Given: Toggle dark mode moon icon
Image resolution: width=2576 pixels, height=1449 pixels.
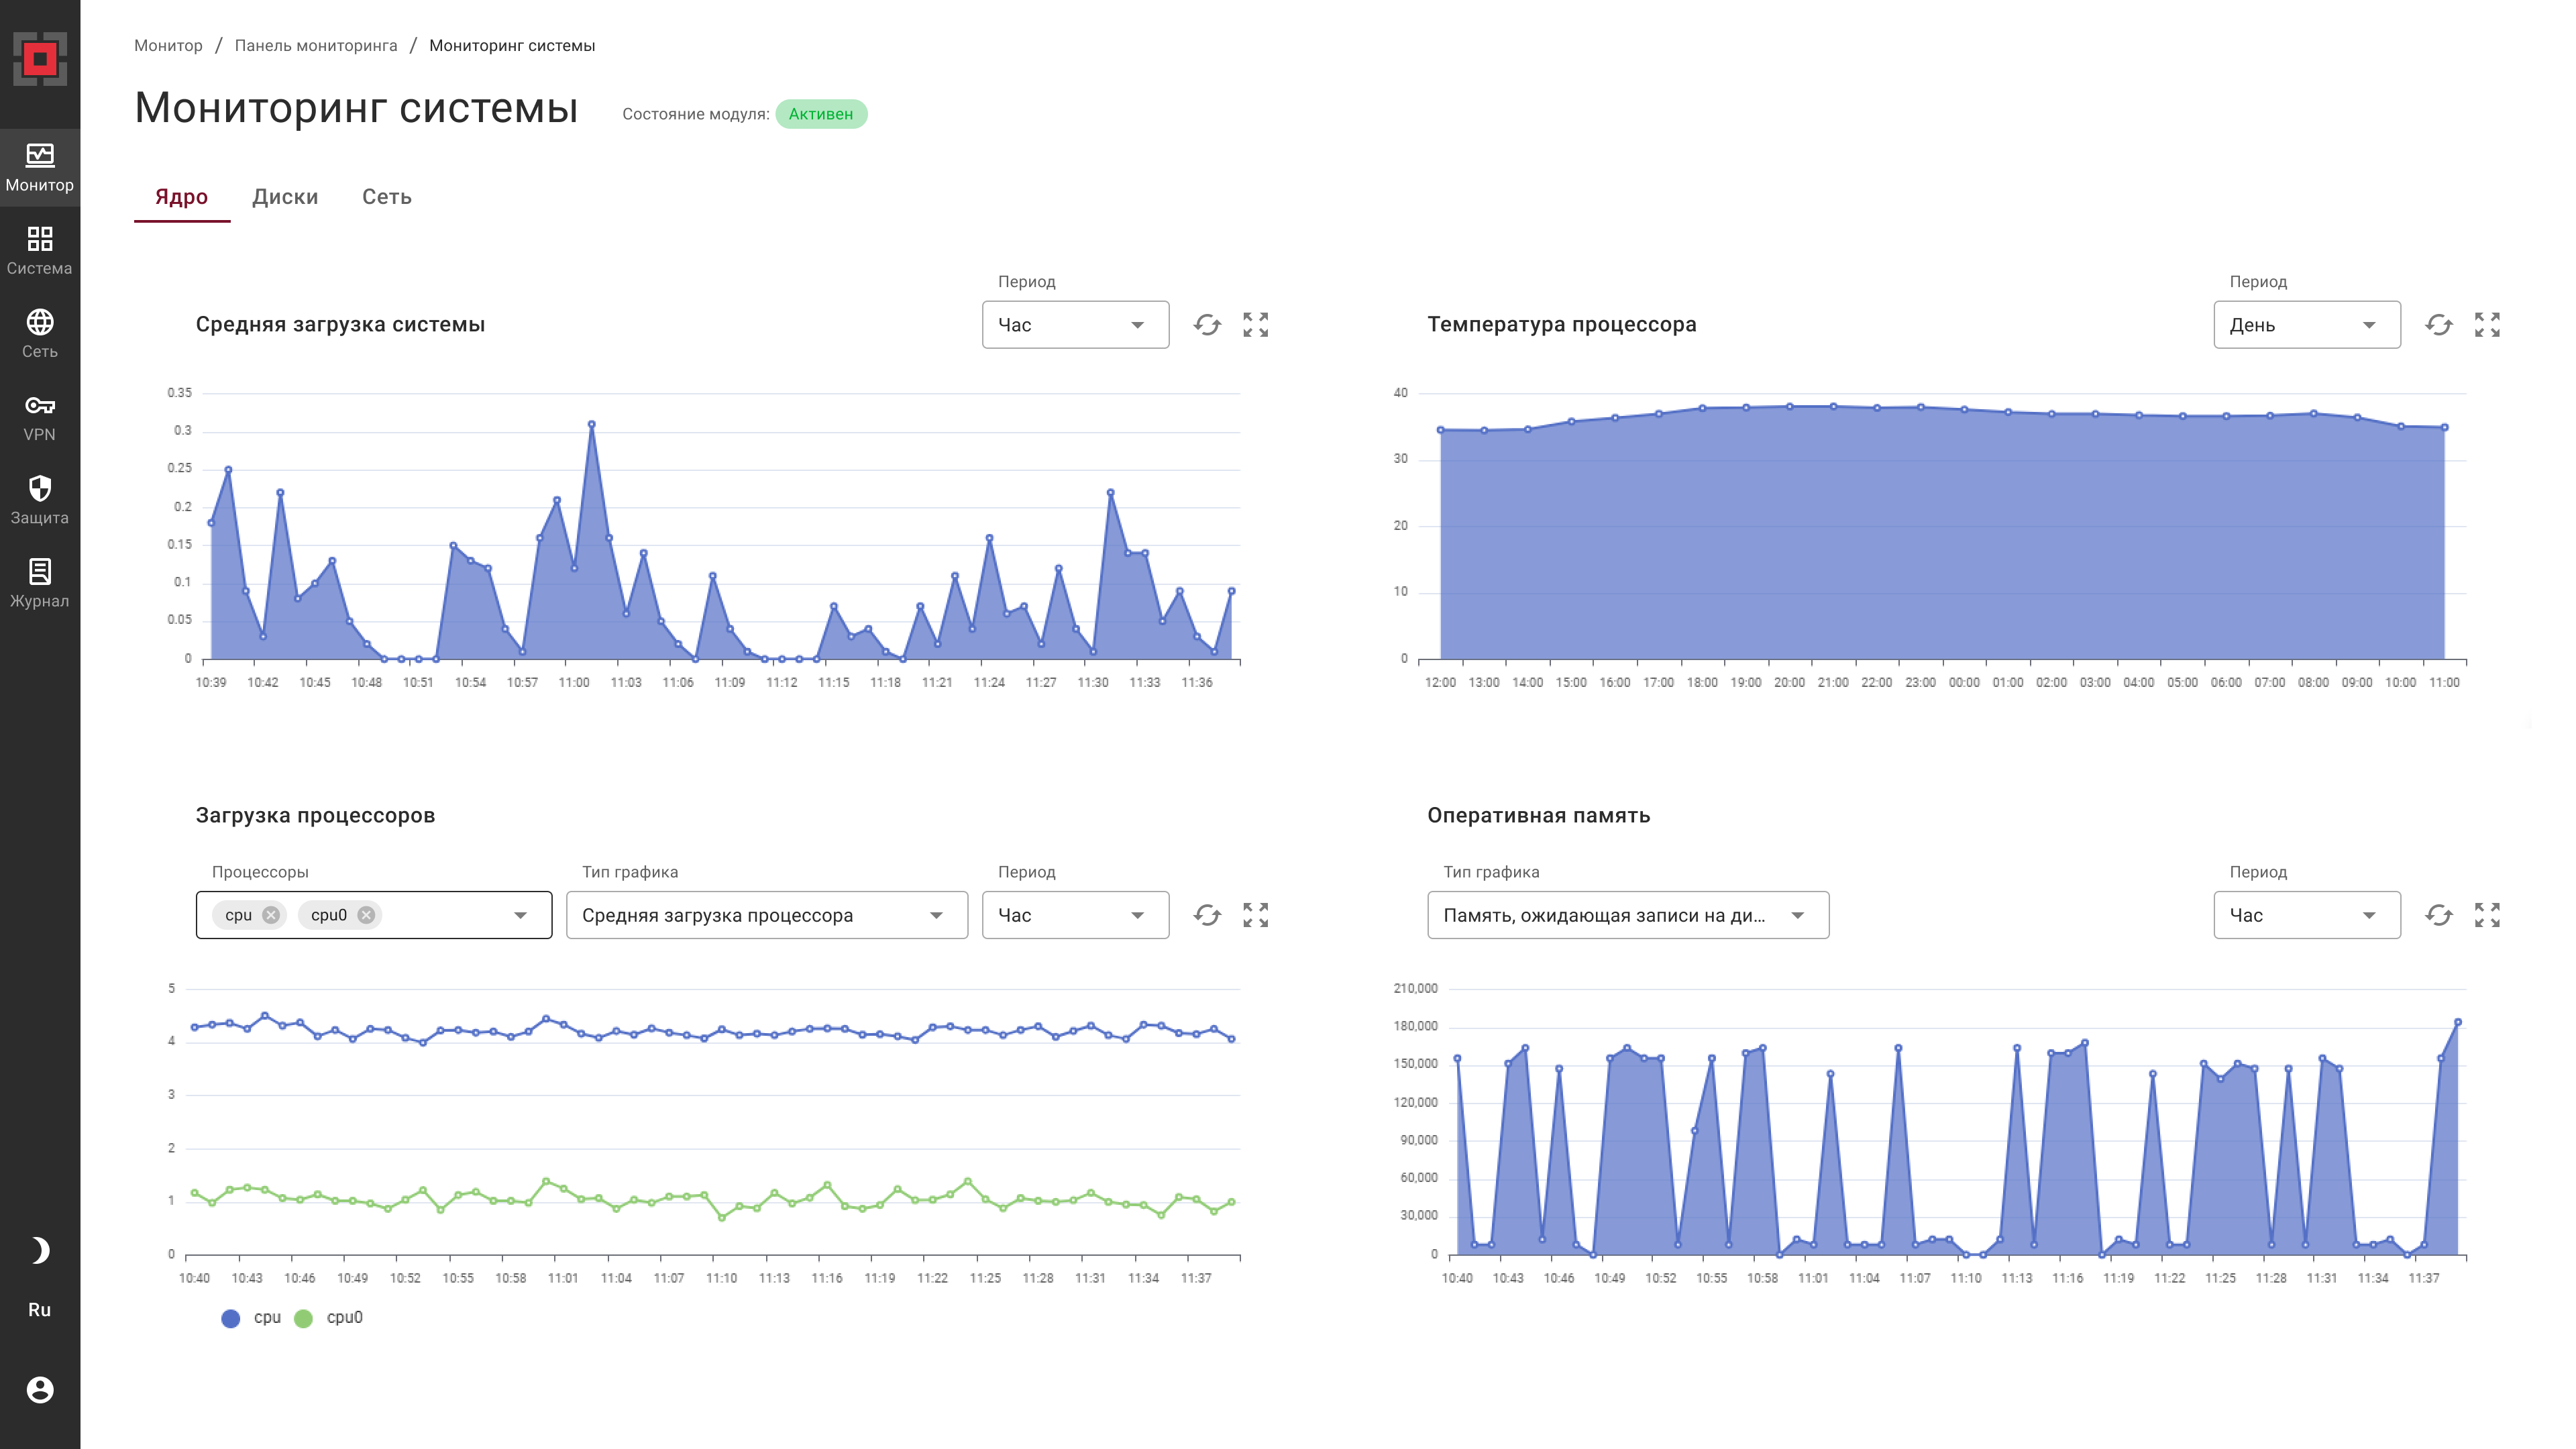Looking at the screenshot, I should [x=40, y=1250].
